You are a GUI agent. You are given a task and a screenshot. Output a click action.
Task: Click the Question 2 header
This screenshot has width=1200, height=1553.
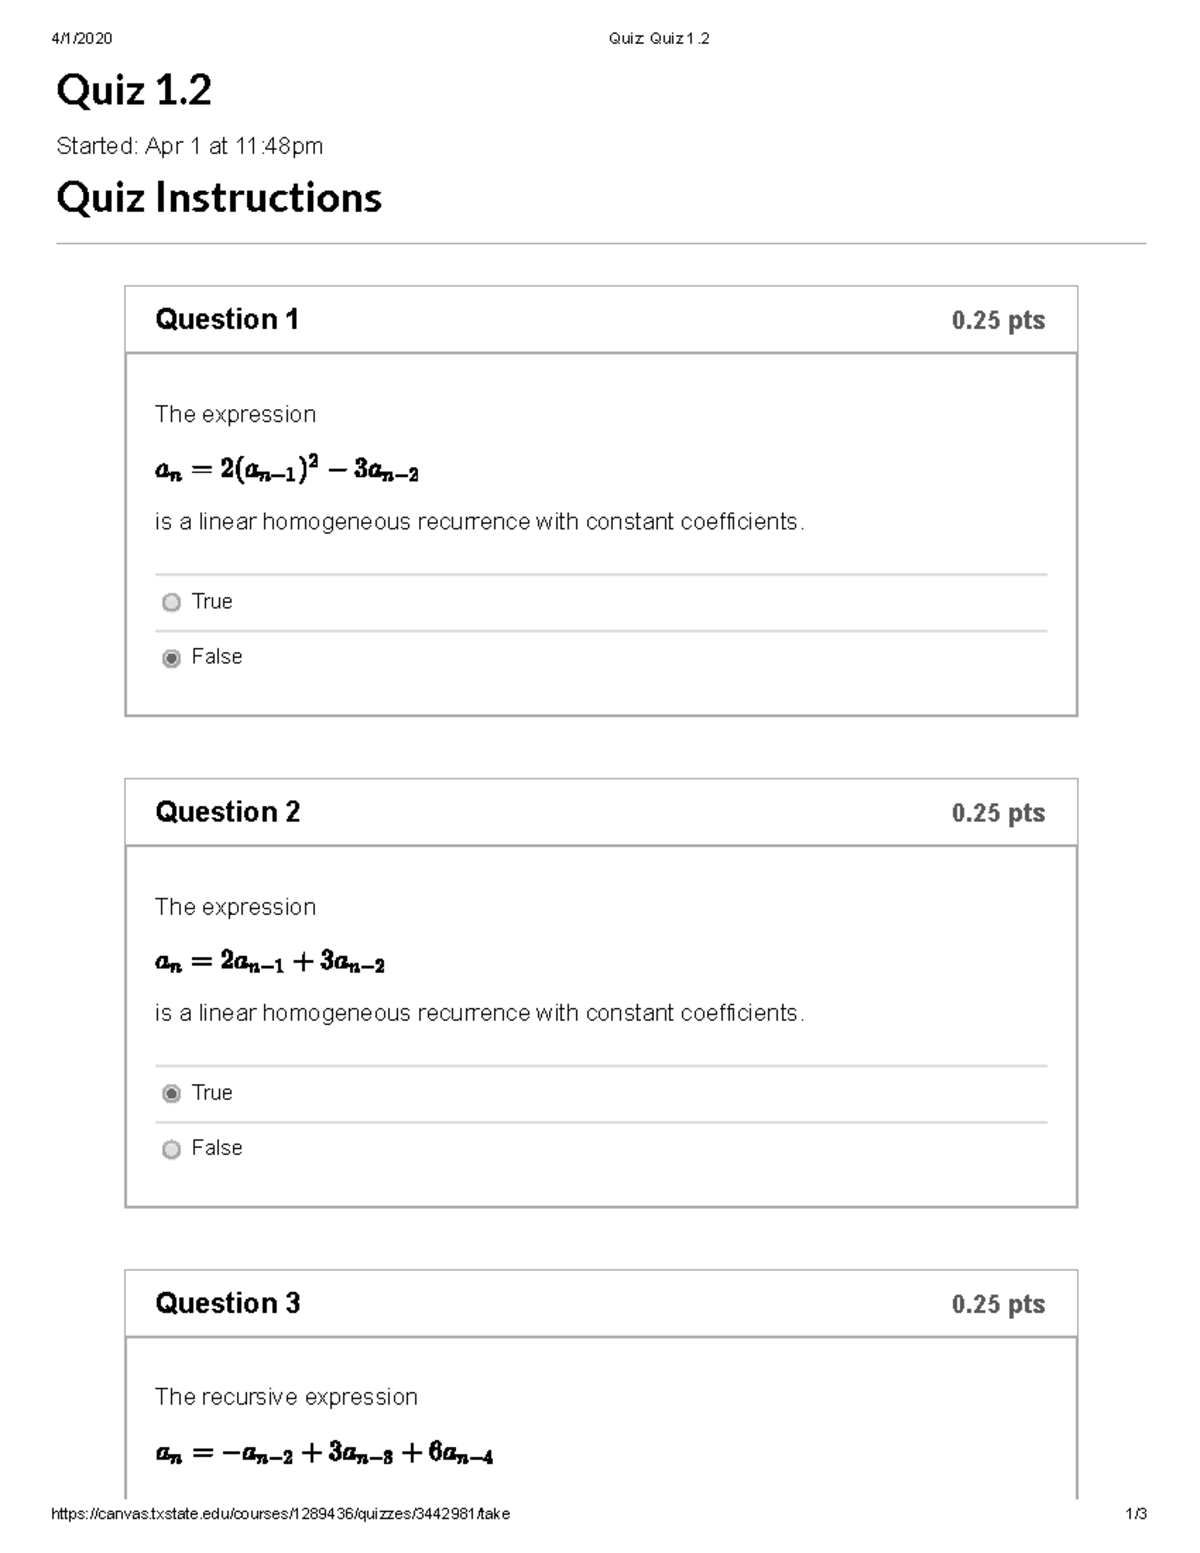tap(227, 812)
